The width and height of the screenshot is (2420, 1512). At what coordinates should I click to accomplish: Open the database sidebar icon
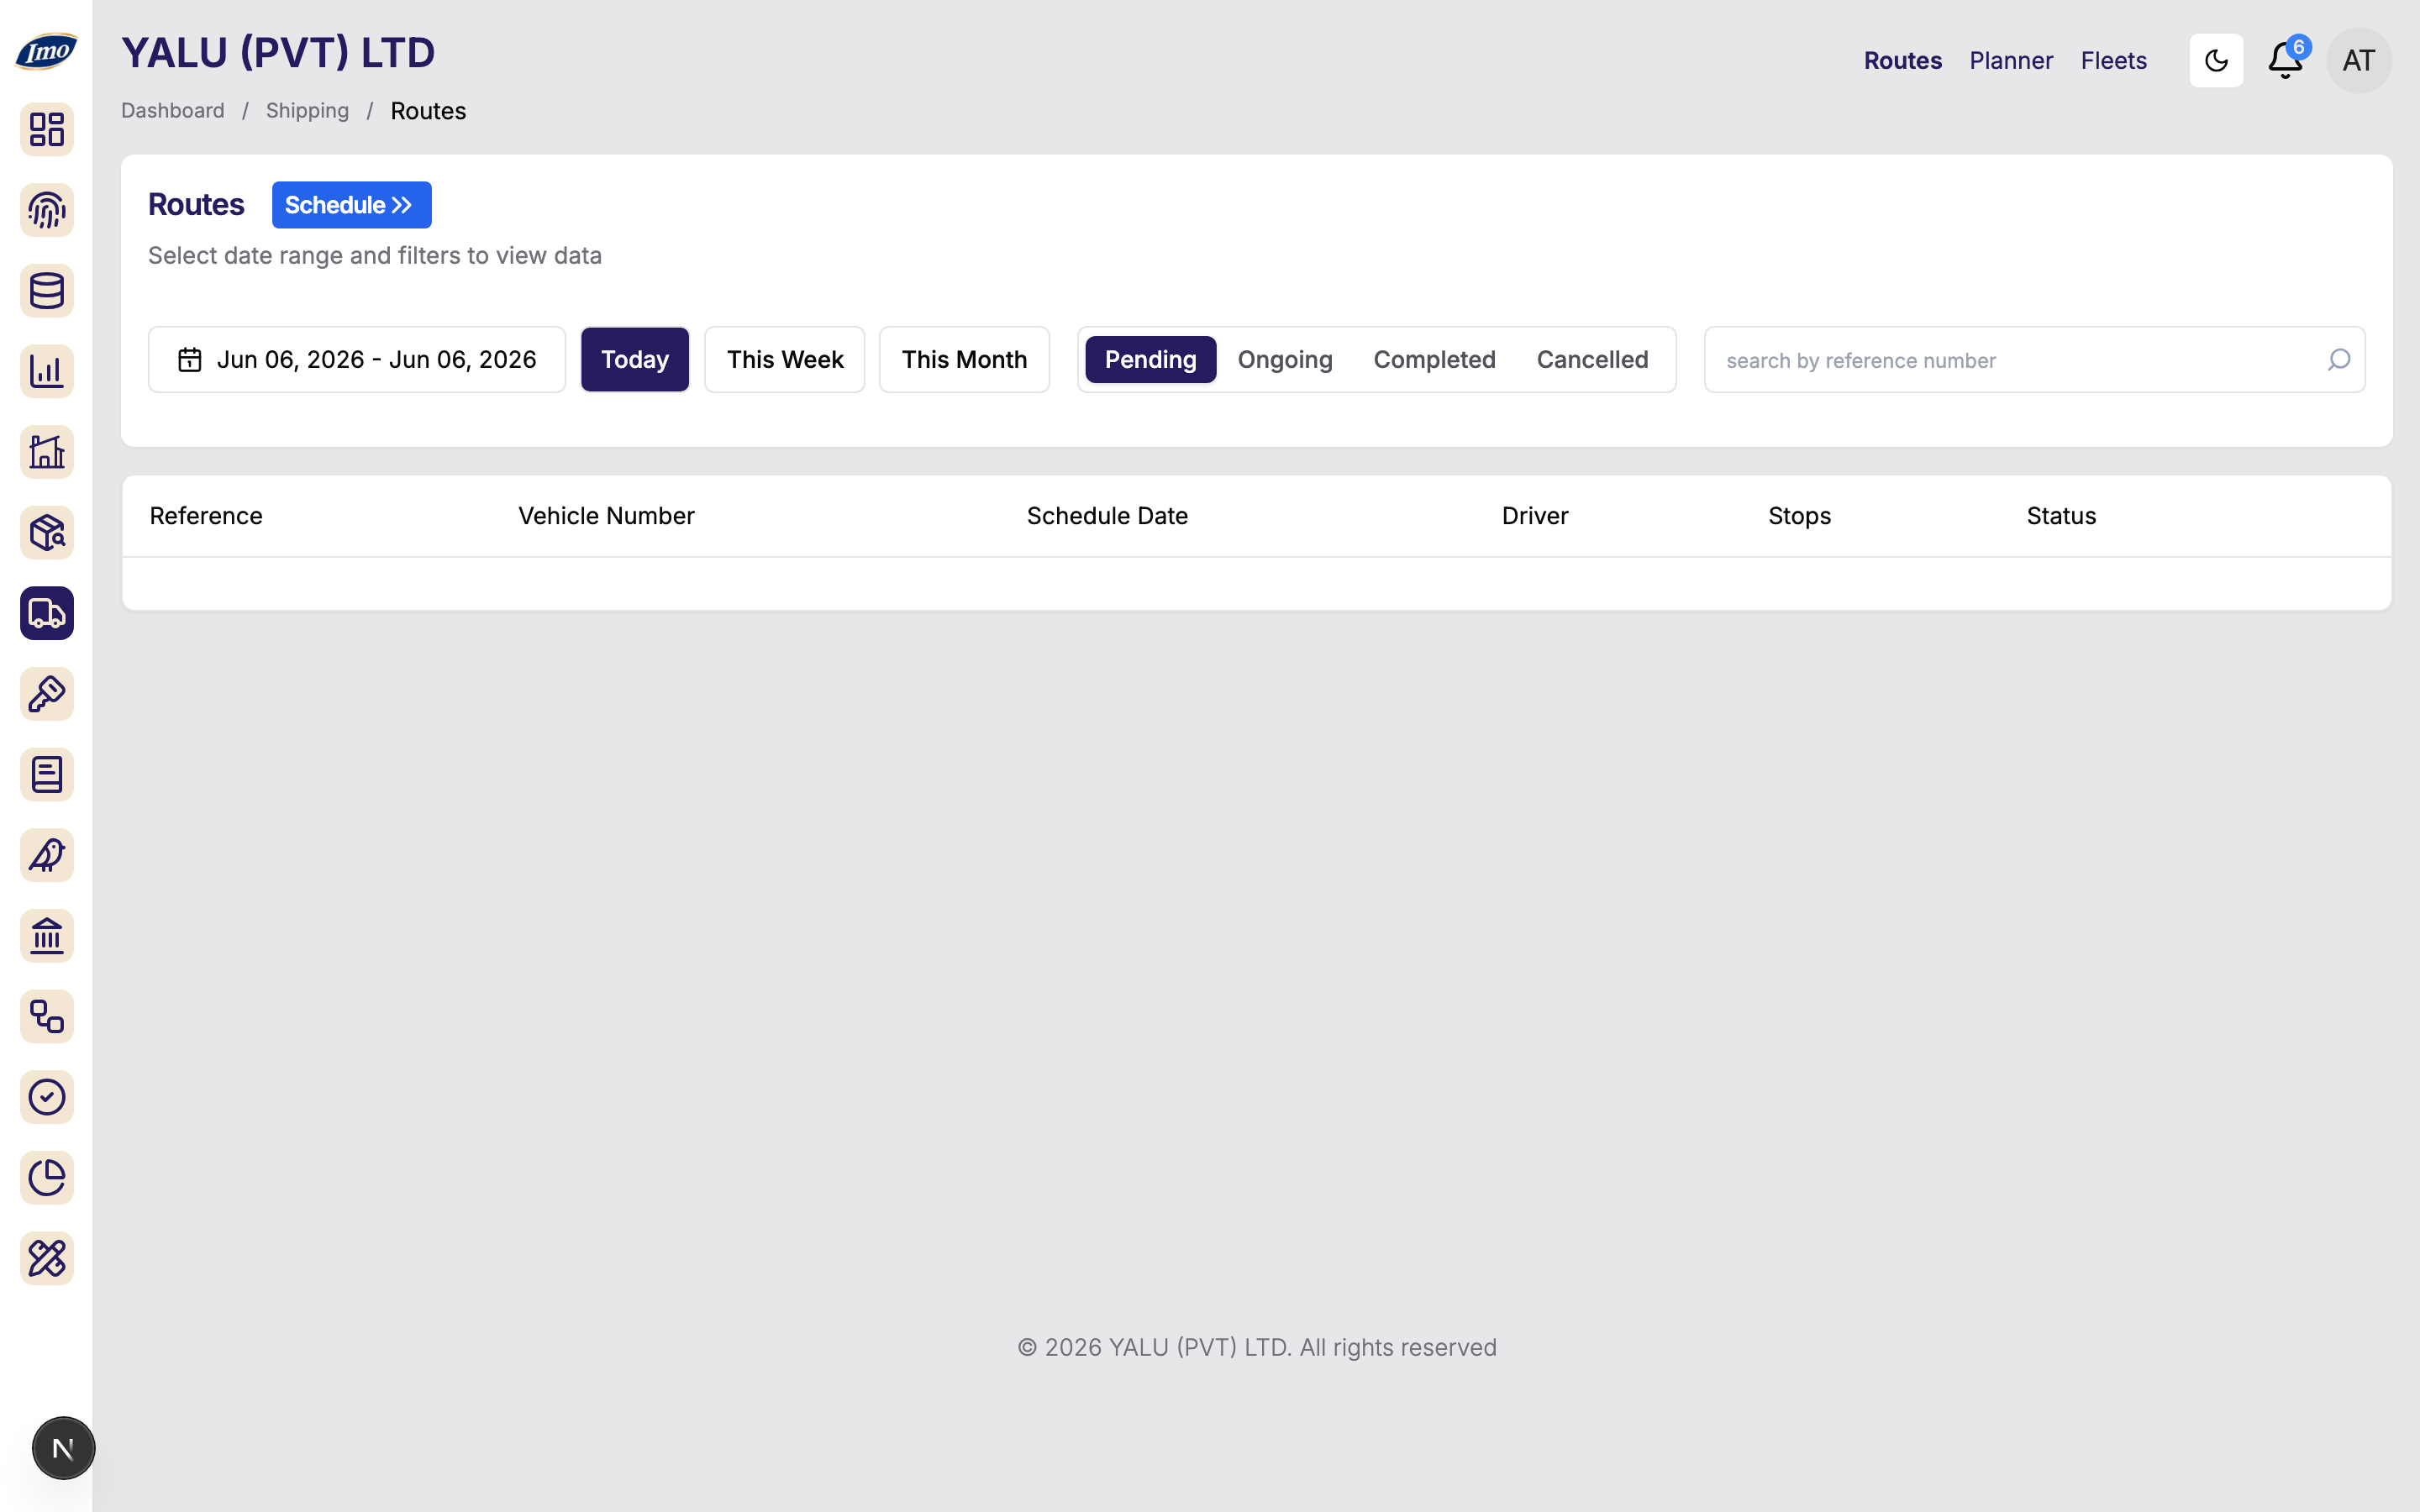click(x=47, y=291)
